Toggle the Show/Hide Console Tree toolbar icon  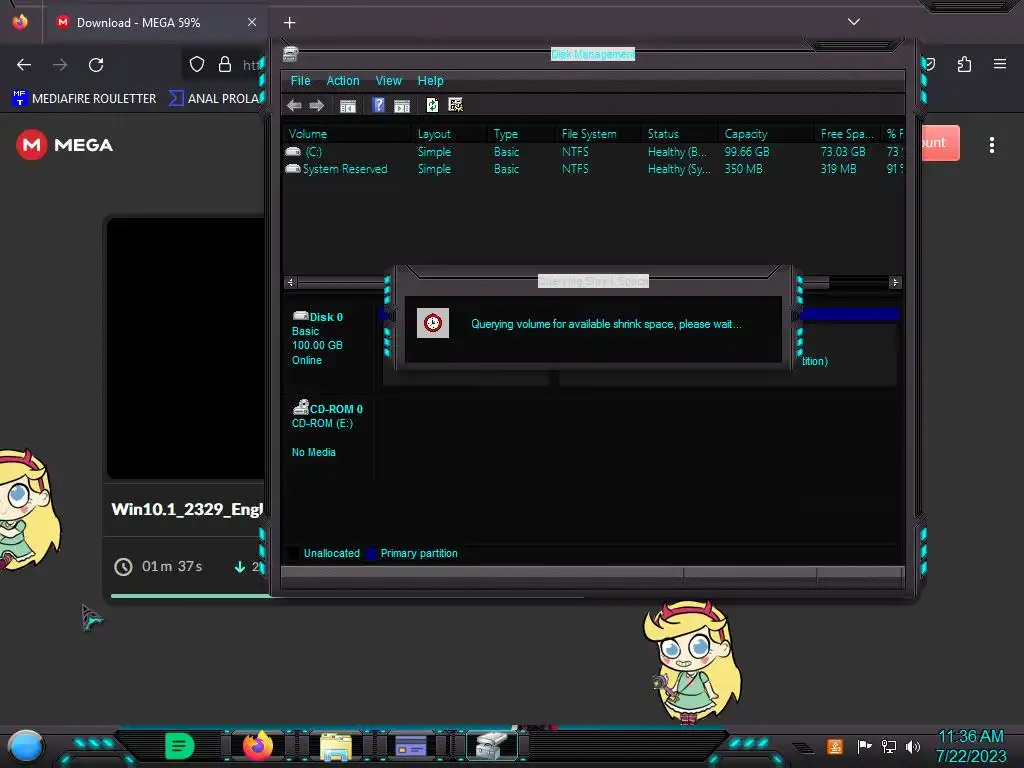coord(348,106)
